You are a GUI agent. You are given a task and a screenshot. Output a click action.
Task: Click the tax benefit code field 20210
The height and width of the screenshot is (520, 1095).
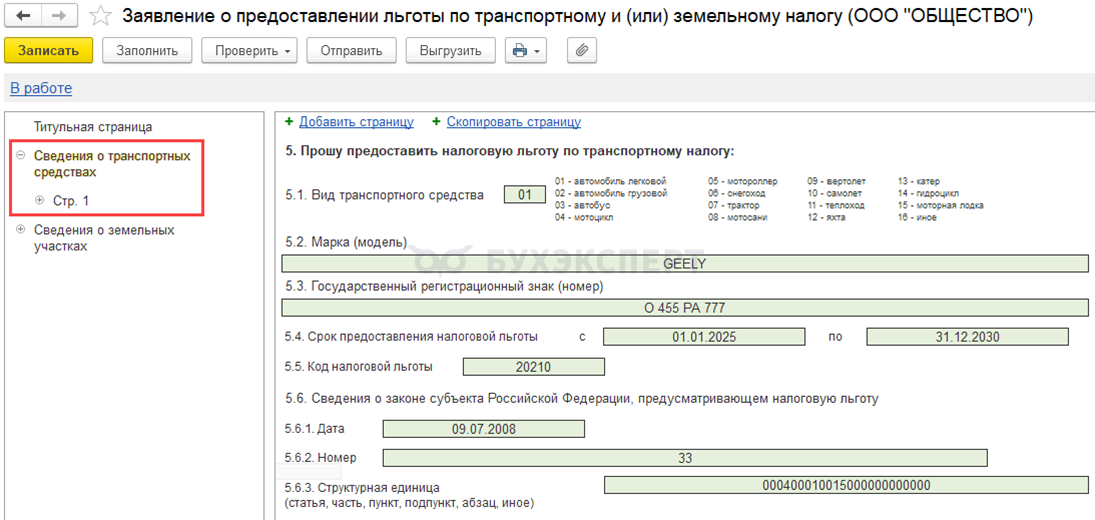coord(534,366)
